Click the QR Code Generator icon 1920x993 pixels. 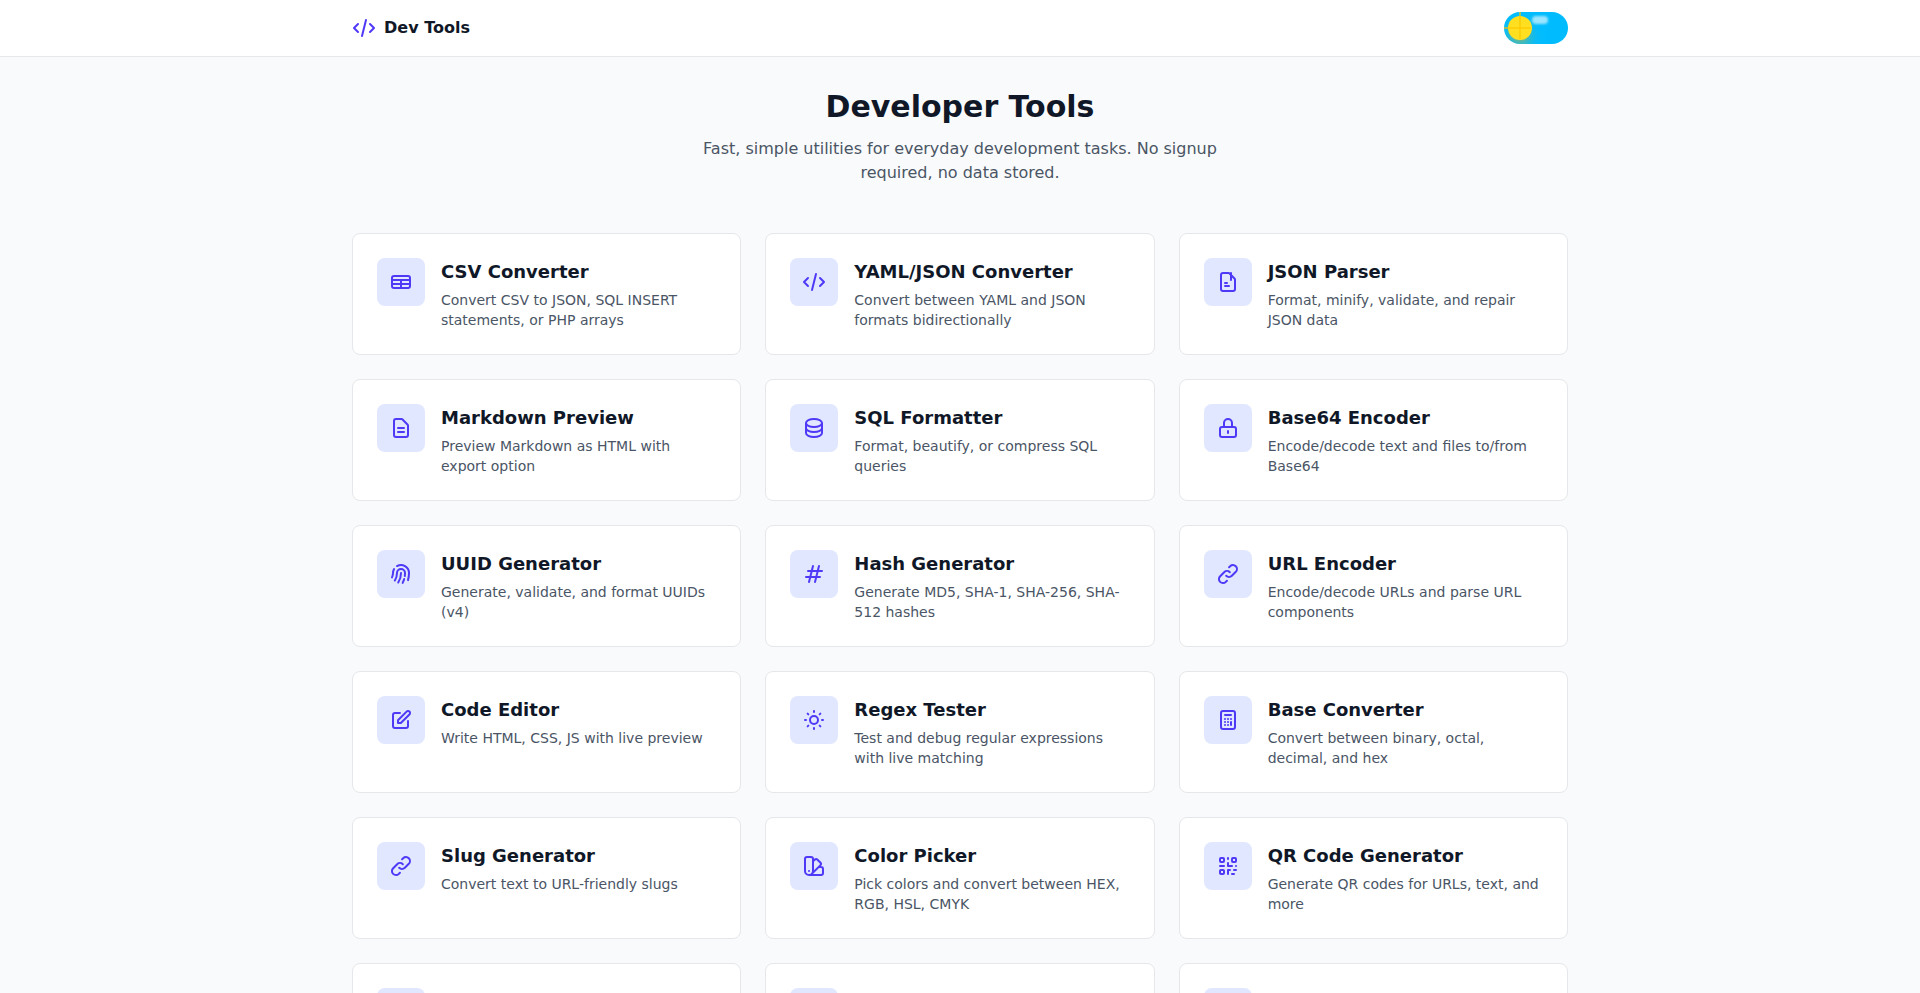(1228, 866)
